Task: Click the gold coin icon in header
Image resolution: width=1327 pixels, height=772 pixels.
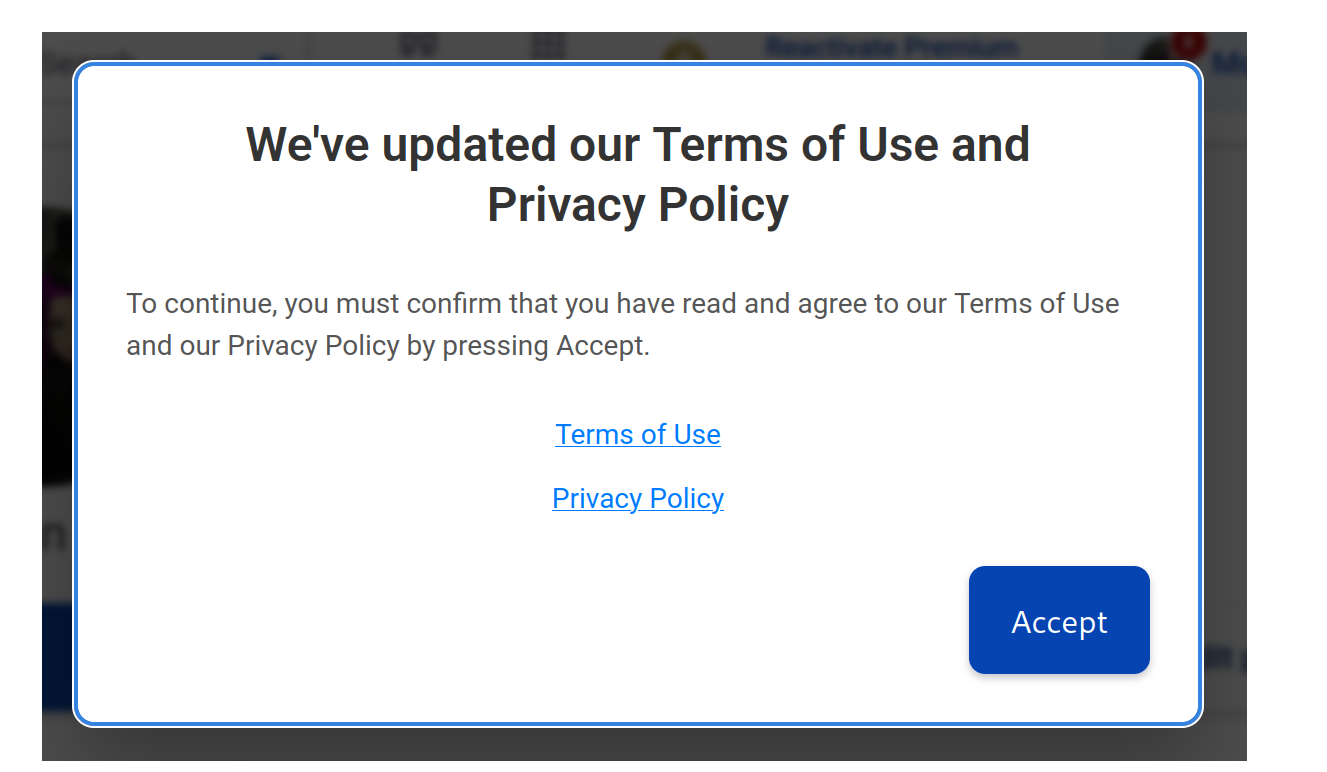Action: pyautogui.click(x=683, y=51)
